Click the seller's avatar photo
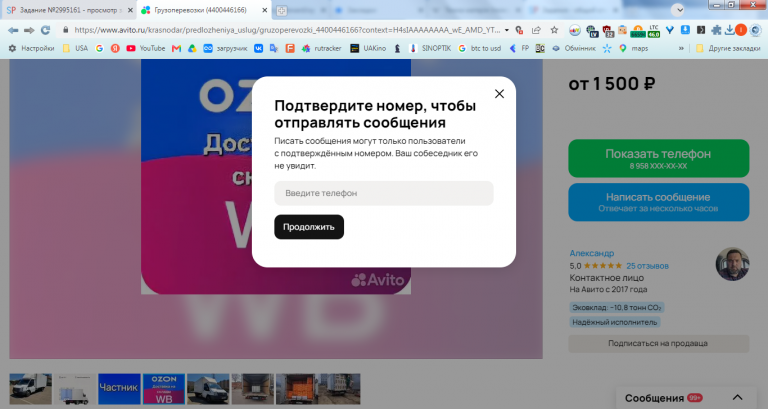The width and height of the screenshot is (768, 409). pyautogui.click(x=732, y=264)
